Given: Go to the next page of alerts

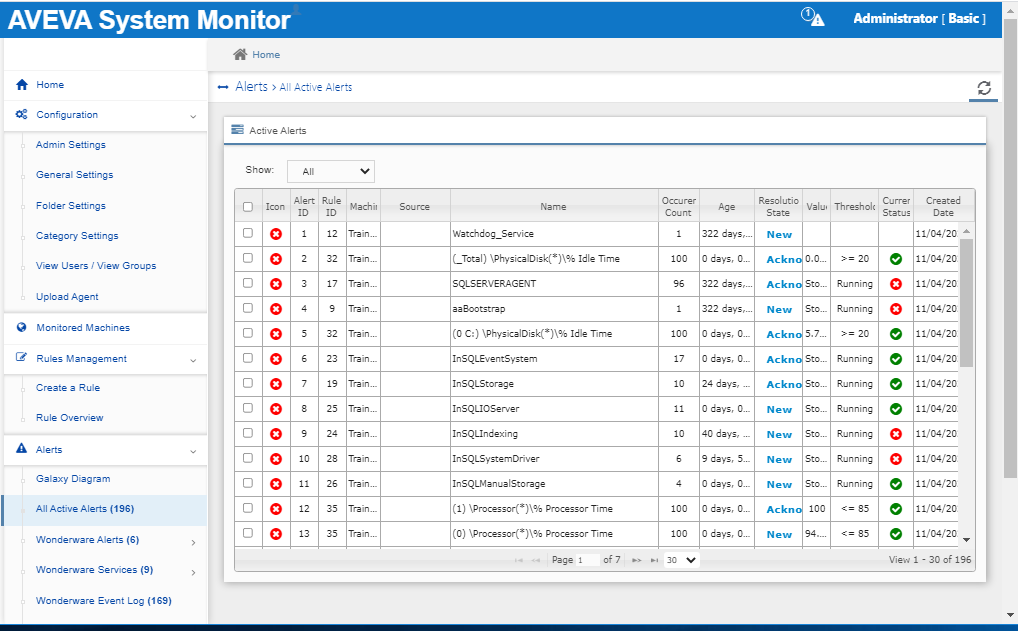Looking at the screenshot, I should click(x=637, y=560).
